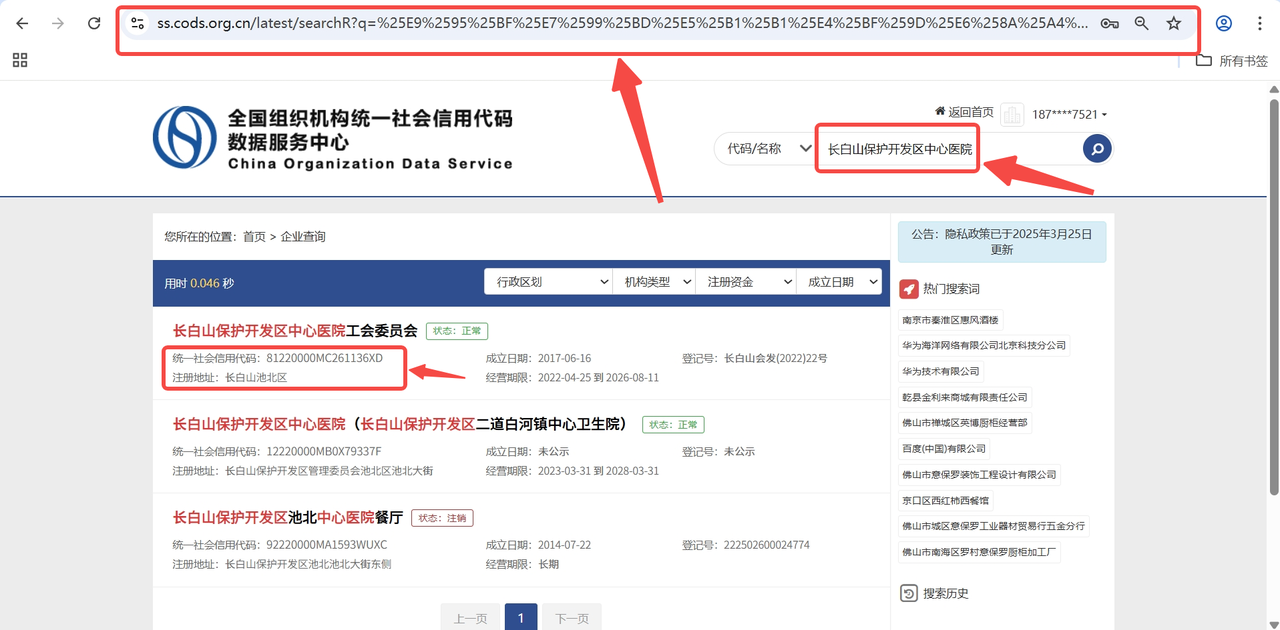
Task: Open the Chrome three-dot menu
Action: coord(1259,23)
